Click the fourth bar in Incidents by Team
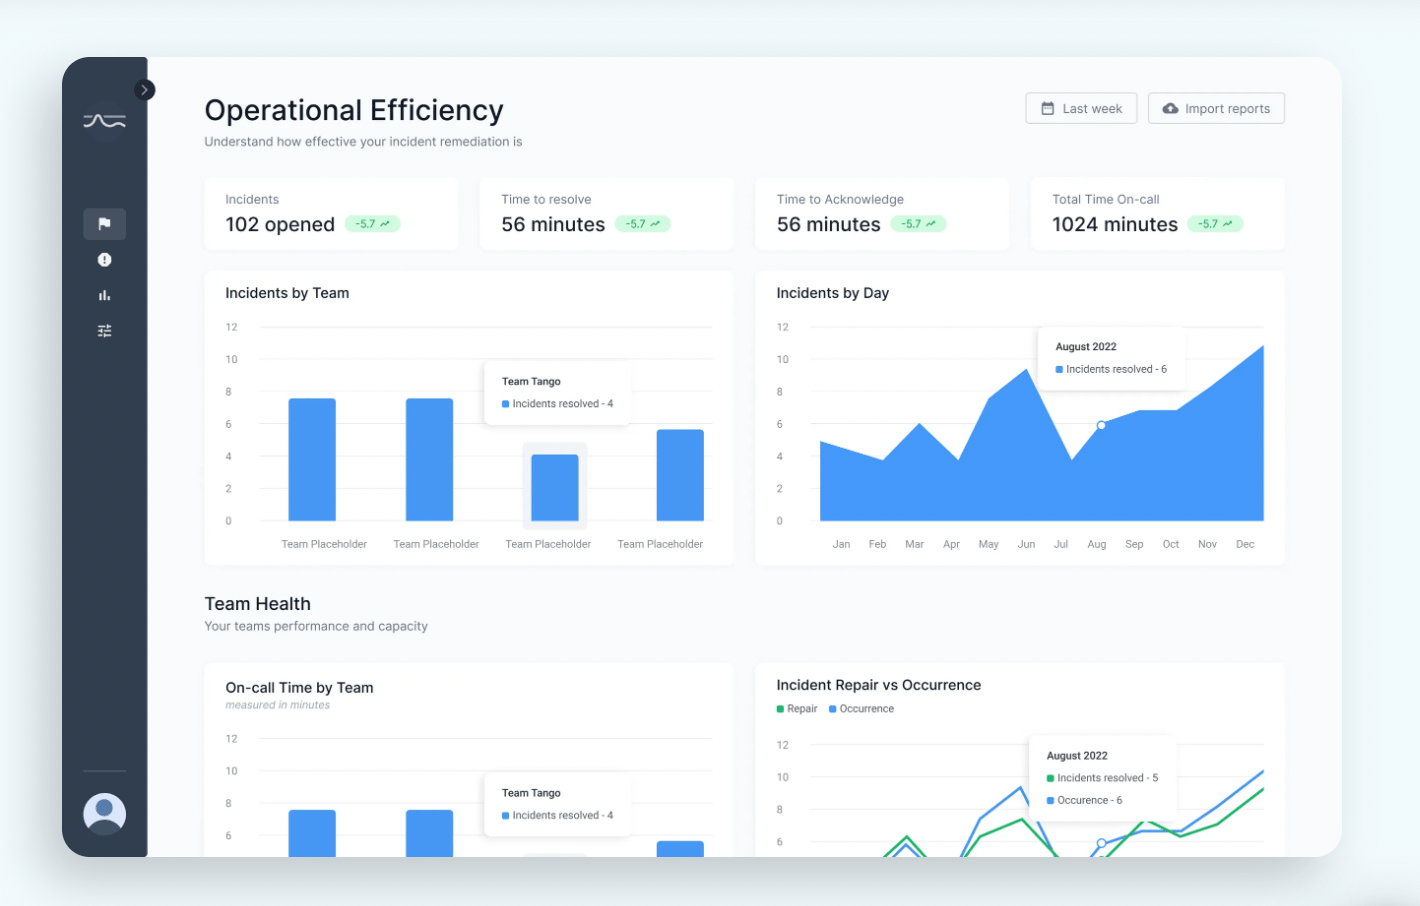 (x=680, y=475)
